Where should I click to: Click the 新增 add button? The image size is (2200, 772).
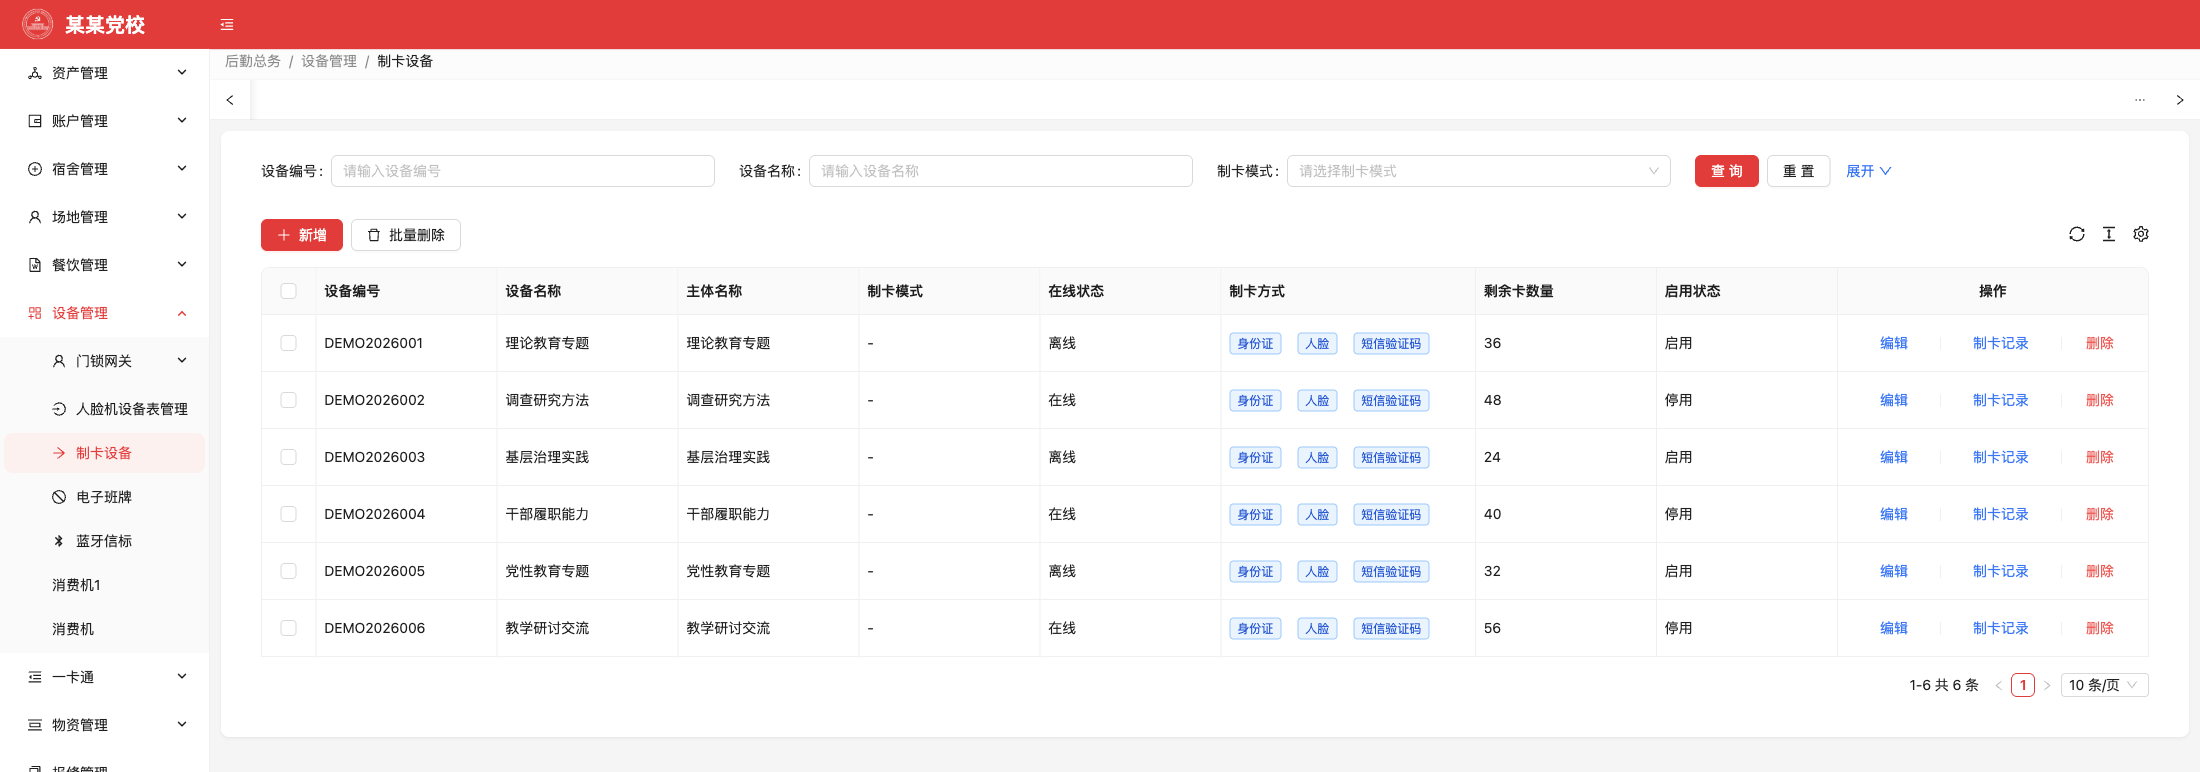[302, 235]
